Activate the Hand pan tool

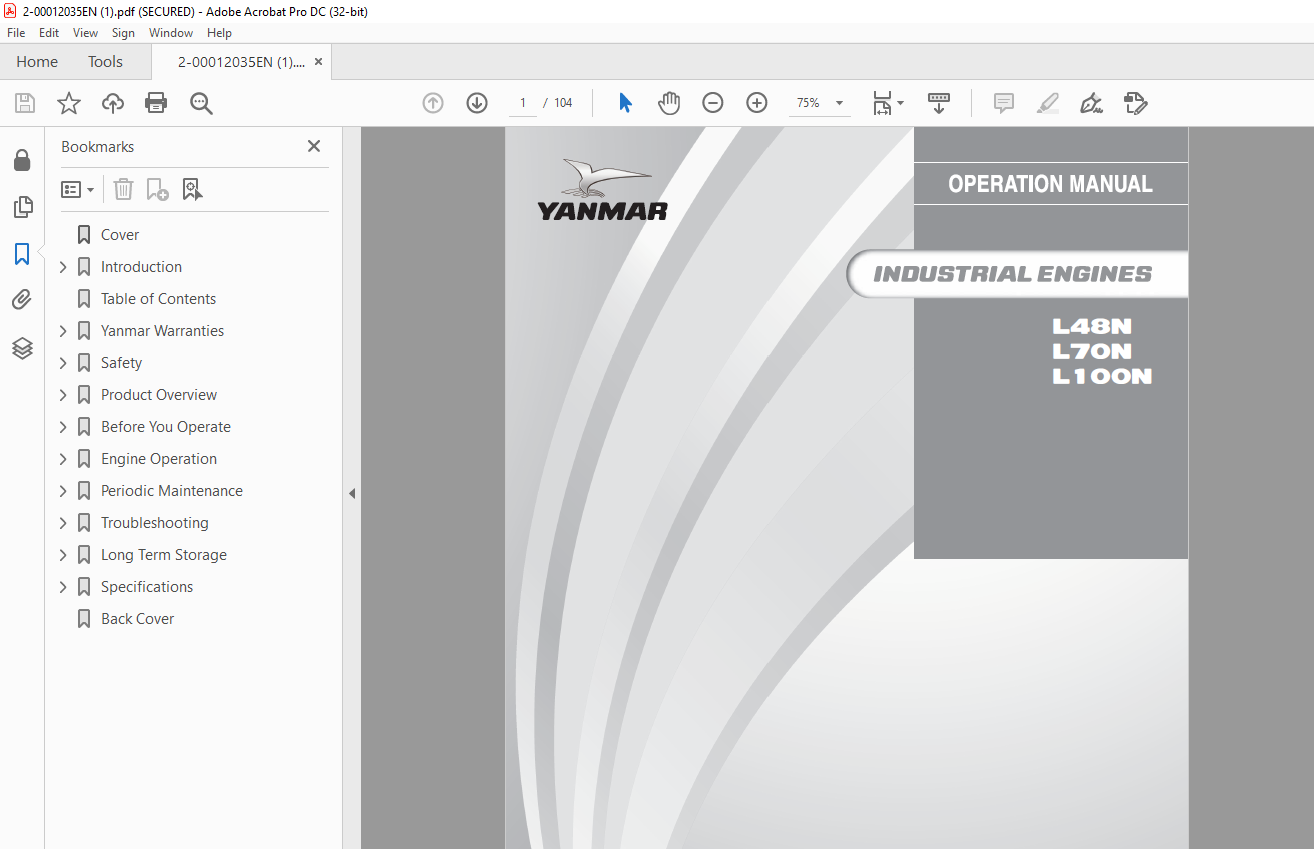668,103
